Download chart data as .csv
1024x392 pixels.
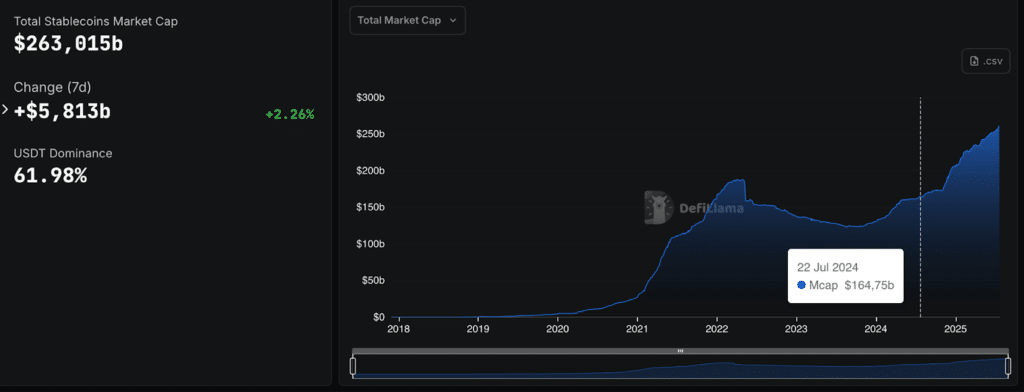[x=985, y=61]
